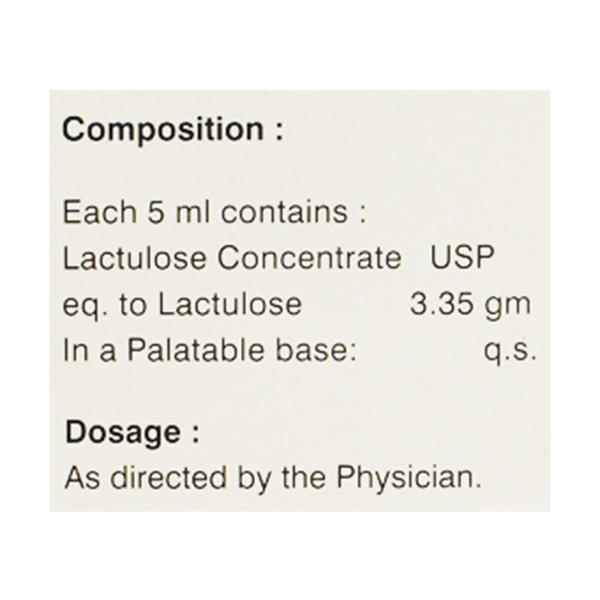Click the USP label
Image resolution: width=600 pixels, height=600 pixels.
click(x=461, y=258)
